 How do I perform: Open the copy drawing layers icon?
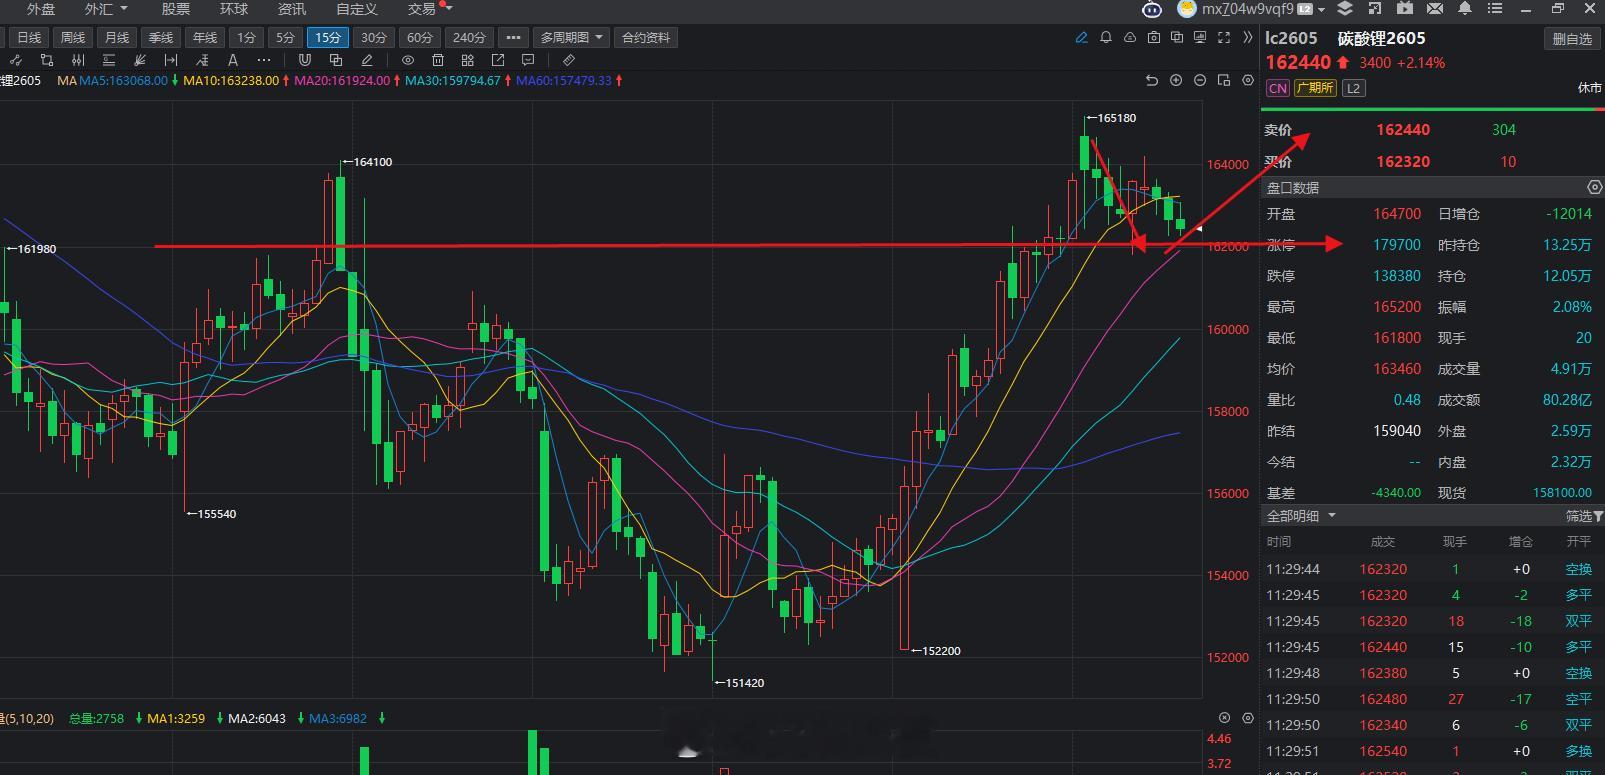pyautogui.click(x=336, y=60)
